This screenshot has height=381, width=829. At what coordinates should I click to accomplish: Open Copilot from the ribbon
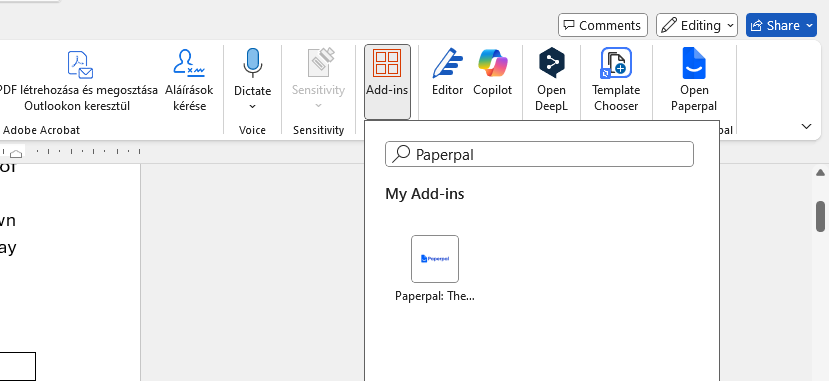pyautogui.click(x=492, y=73)
